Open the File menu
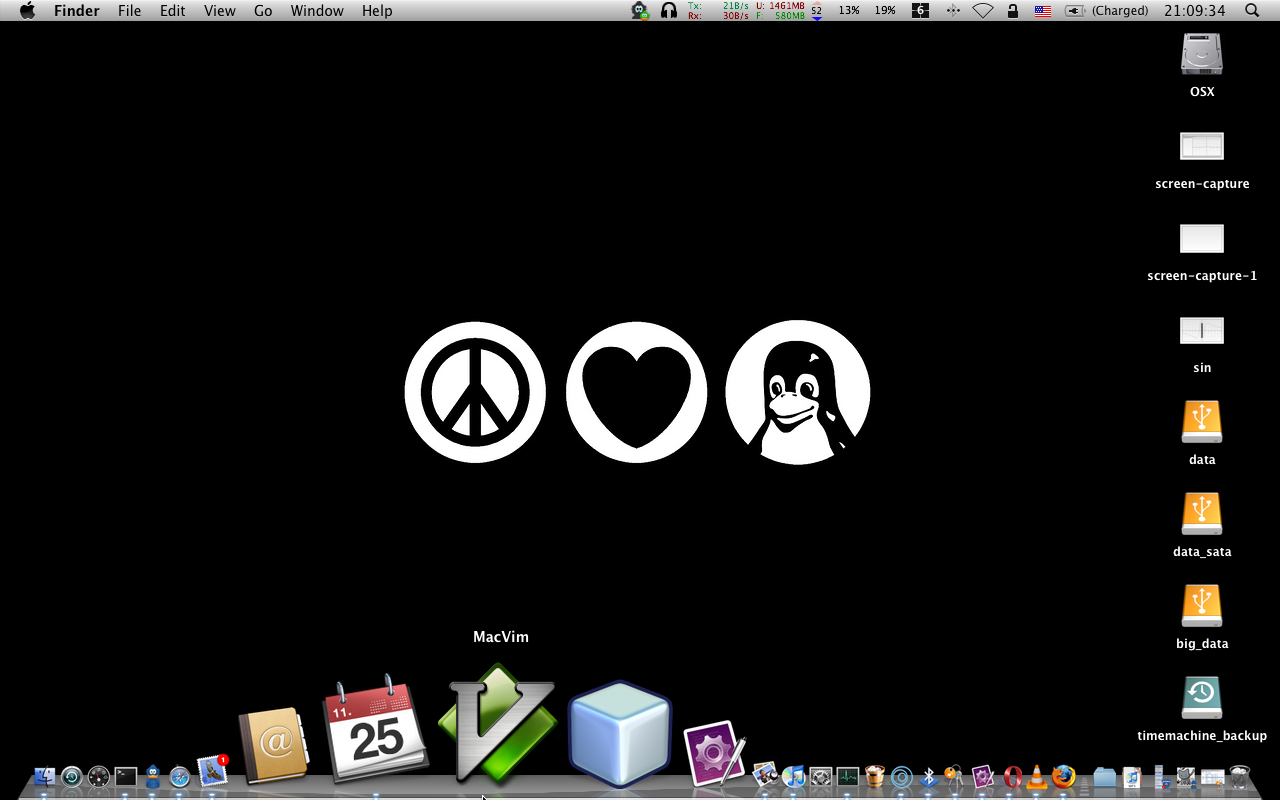The height and width of the screenshot is (800, 1280). tap(129, 11)
